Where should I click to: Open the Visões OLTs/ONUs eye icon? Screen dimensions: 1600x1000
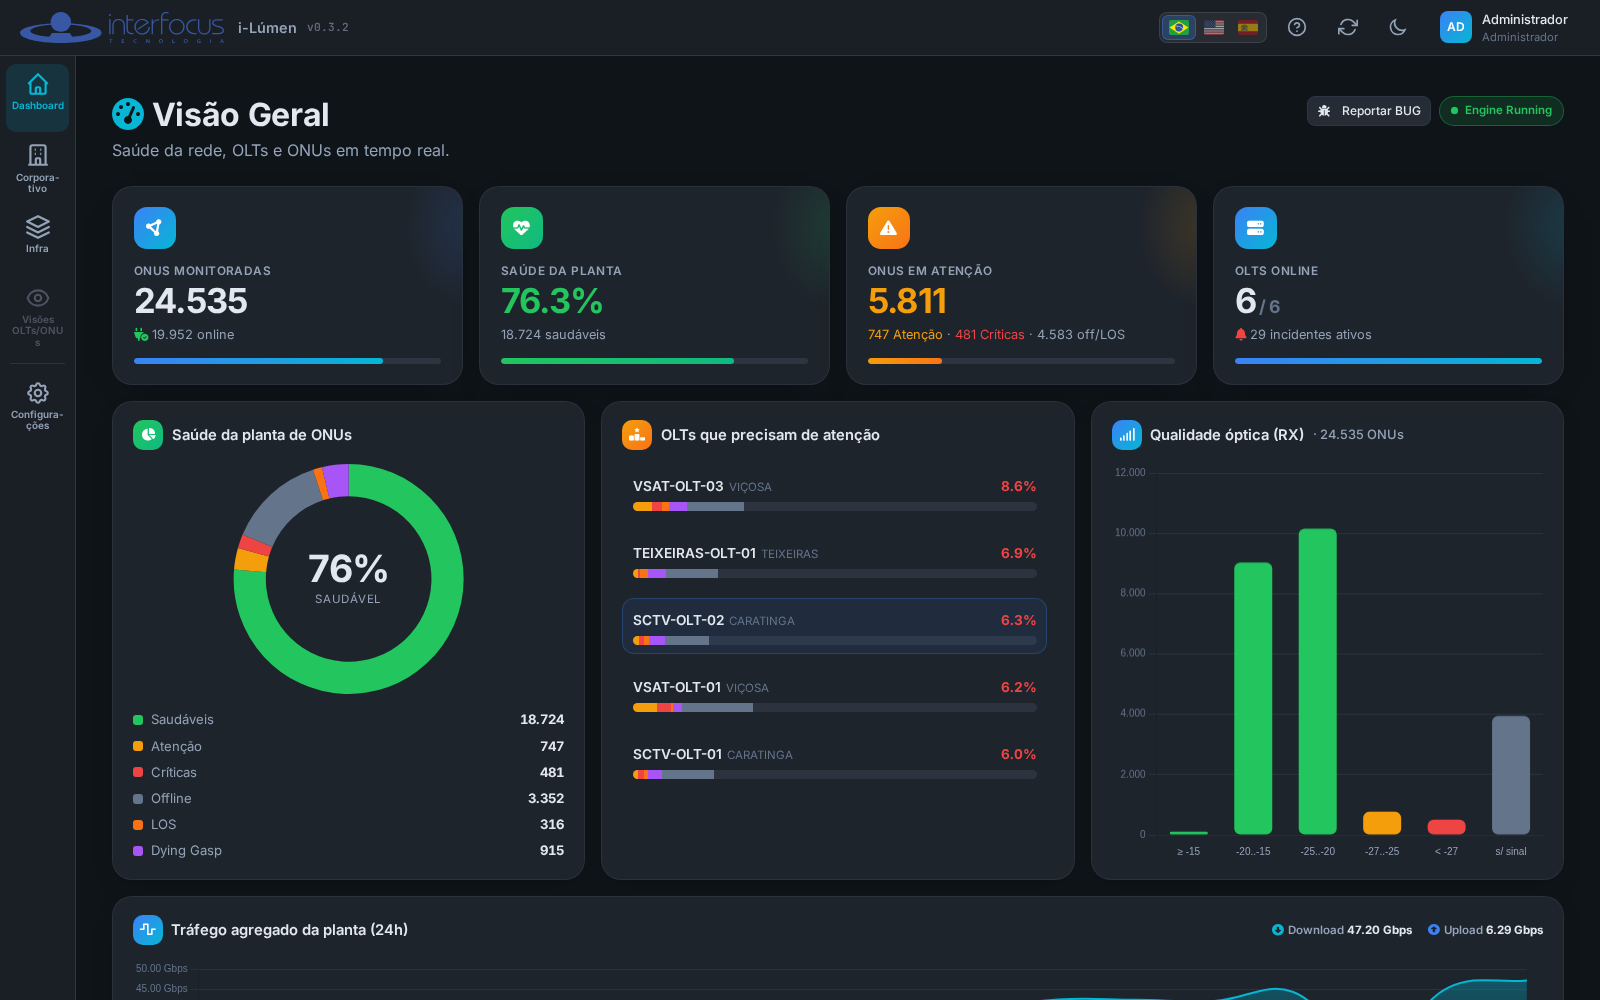tap(38, 298)
